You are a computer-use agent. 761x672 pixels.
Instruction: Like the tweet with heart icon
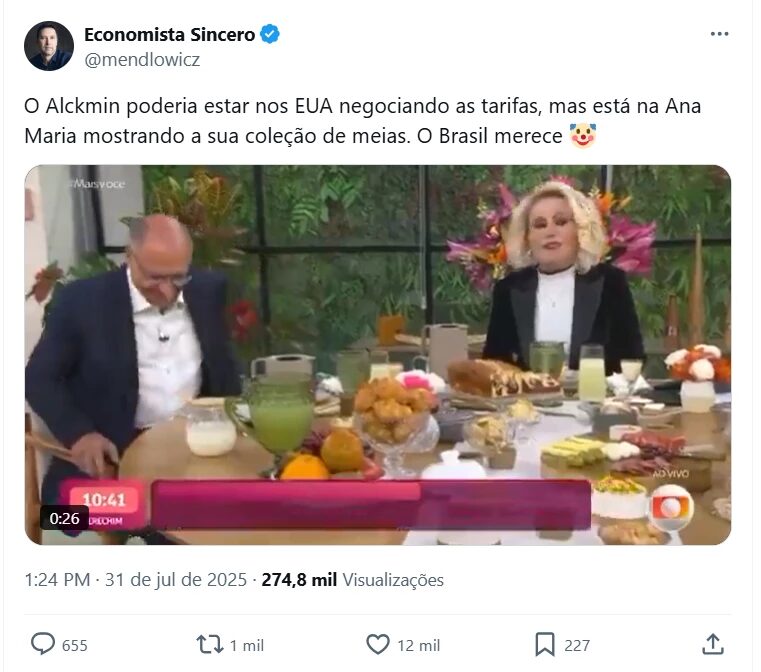point(378,644)
